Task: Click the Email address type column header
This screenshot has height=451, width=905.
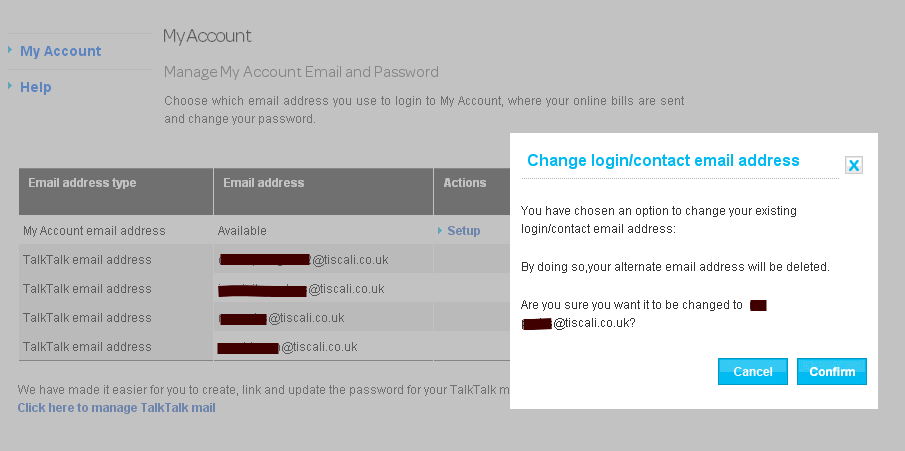Action: (82, 183)
